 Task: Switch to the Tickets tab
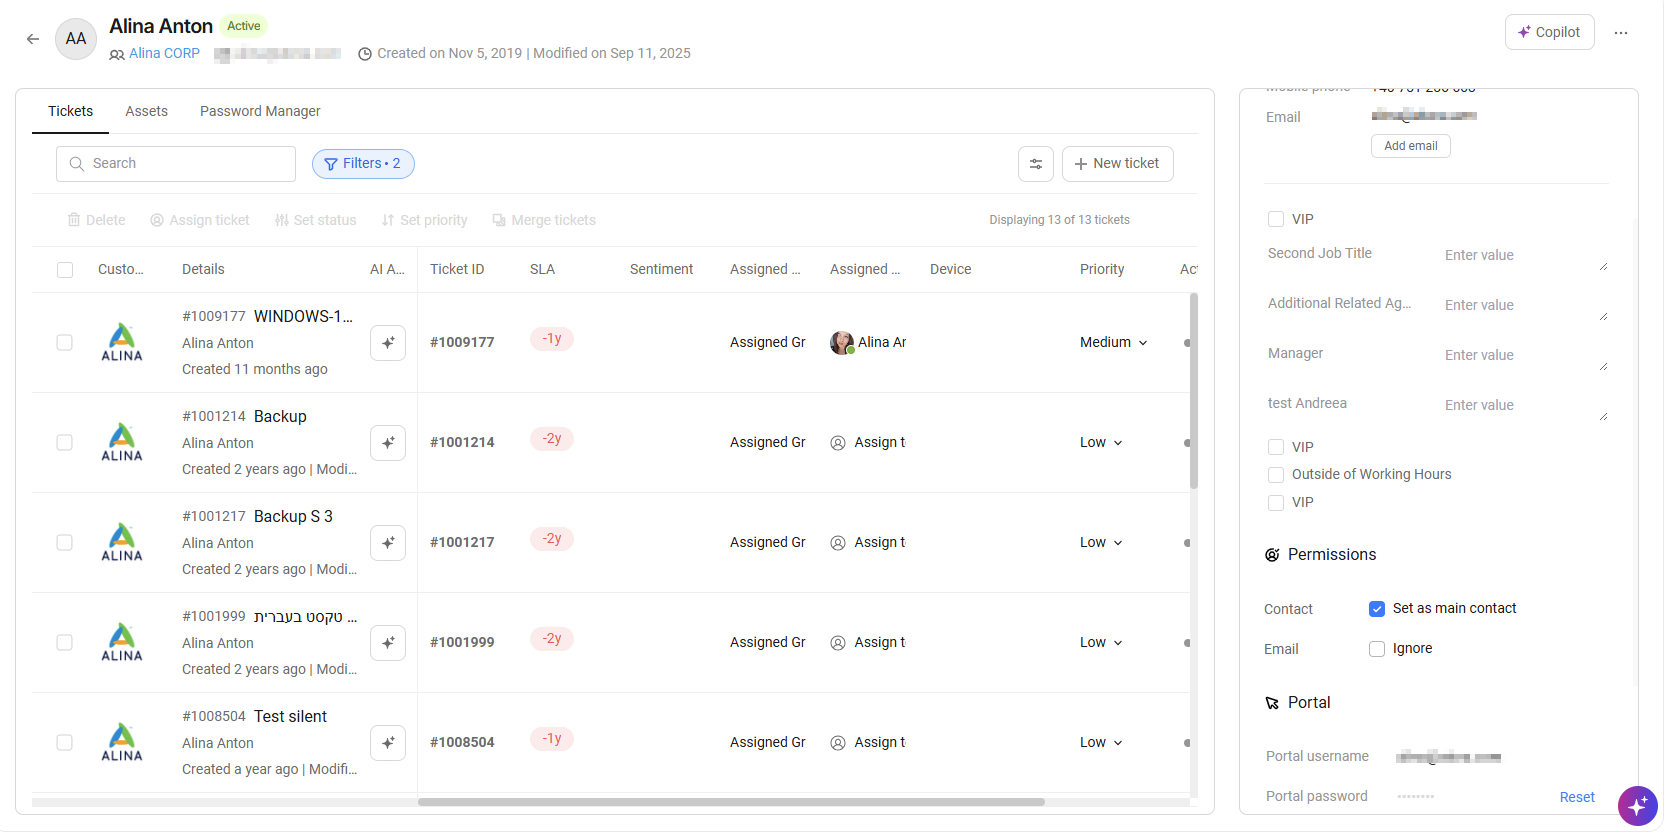[x=70, y=111]
